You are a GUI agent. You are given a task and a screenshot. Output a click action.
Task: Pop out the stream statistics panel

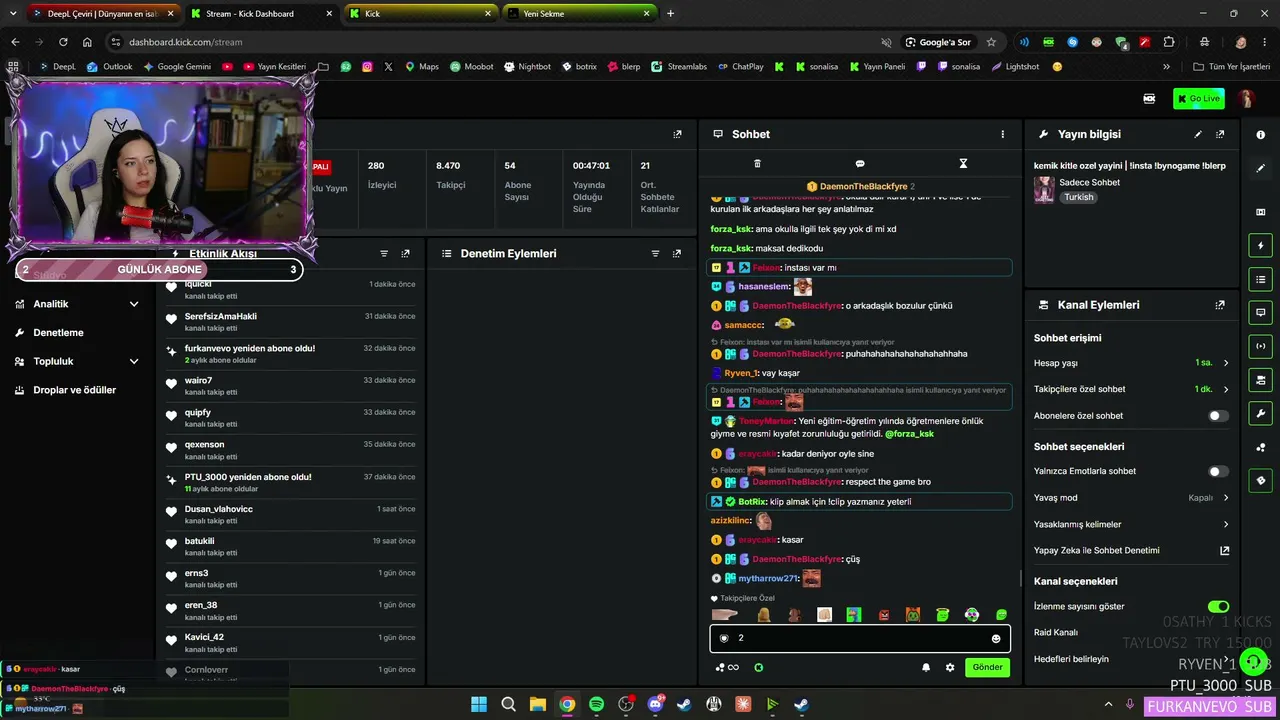pyautogui.click(x=677, y=134)
